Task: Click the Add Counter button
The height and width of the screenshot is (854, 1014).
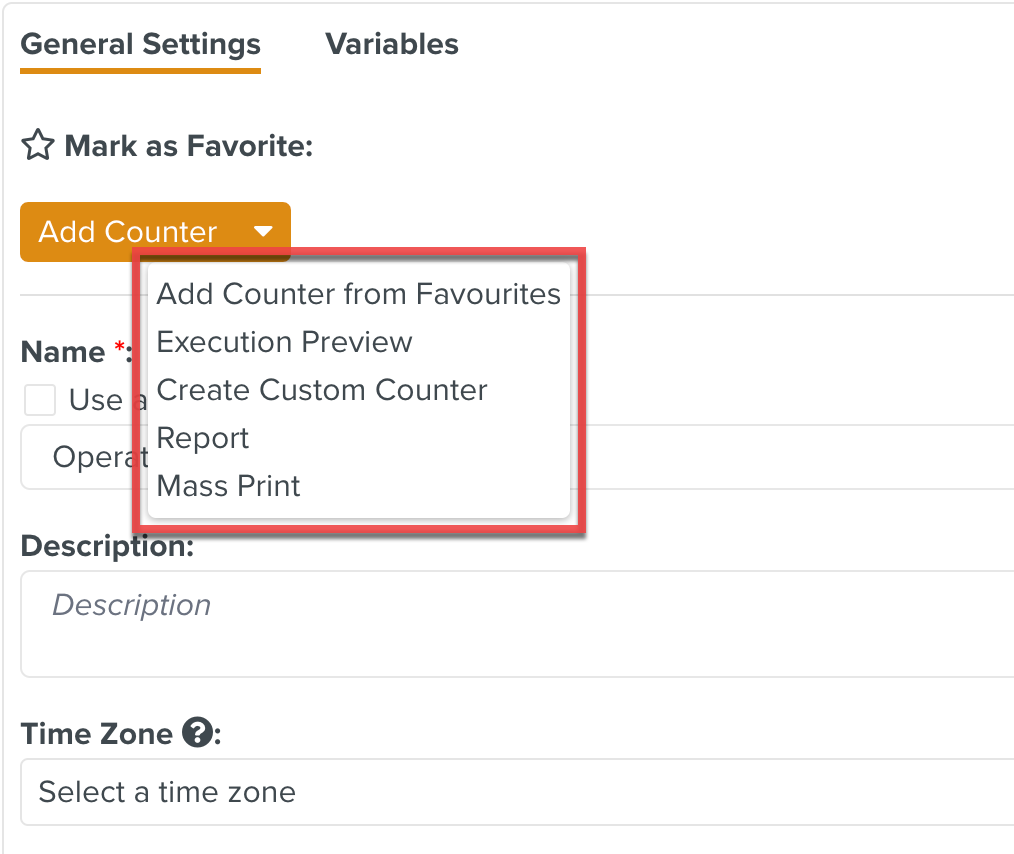Action: click(x=128, y=231)
